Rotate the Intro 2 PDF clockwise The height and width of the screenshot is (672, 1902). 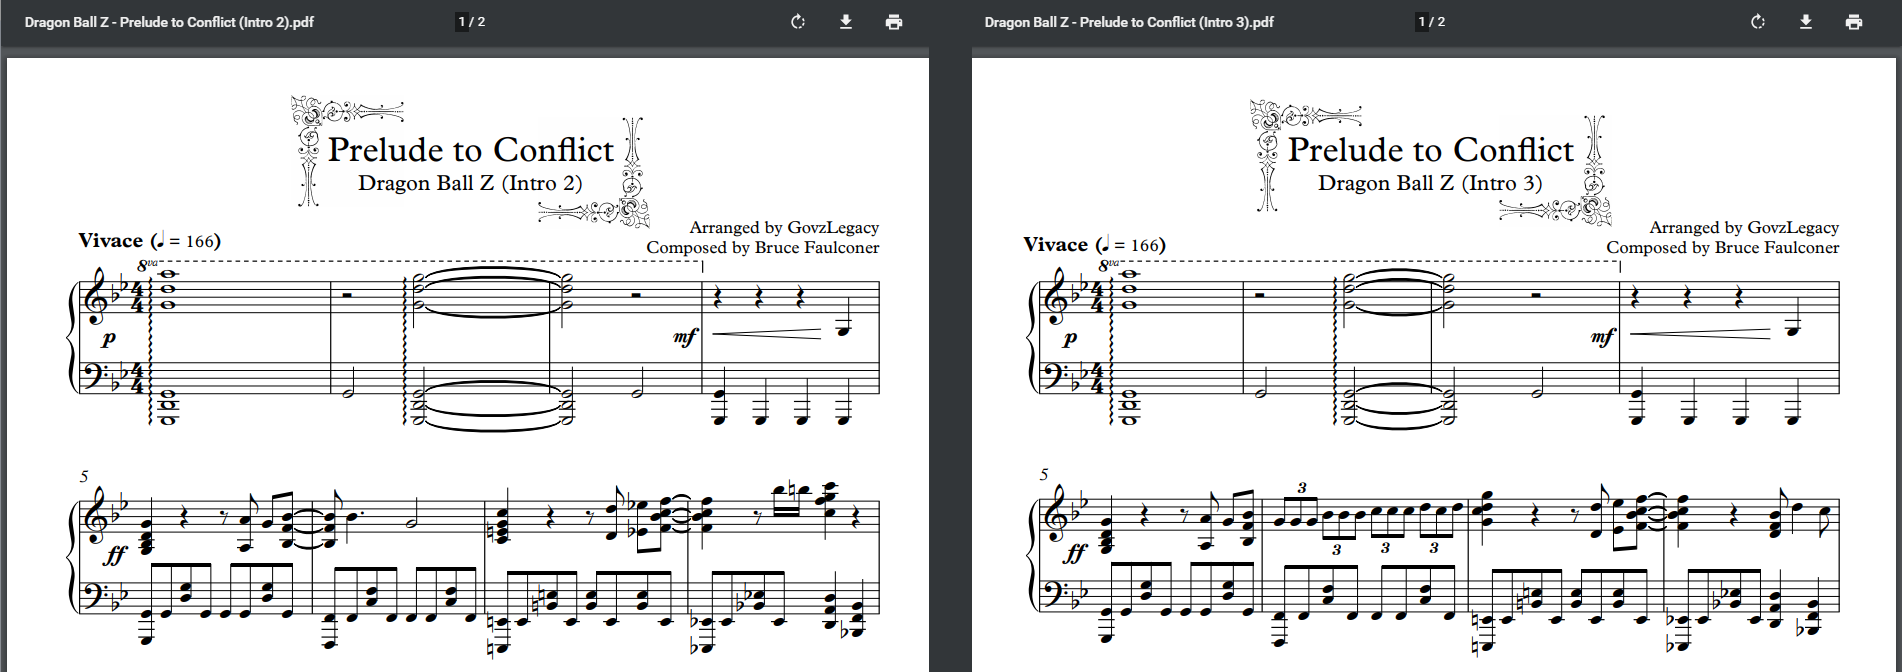[x=797, y=22]
